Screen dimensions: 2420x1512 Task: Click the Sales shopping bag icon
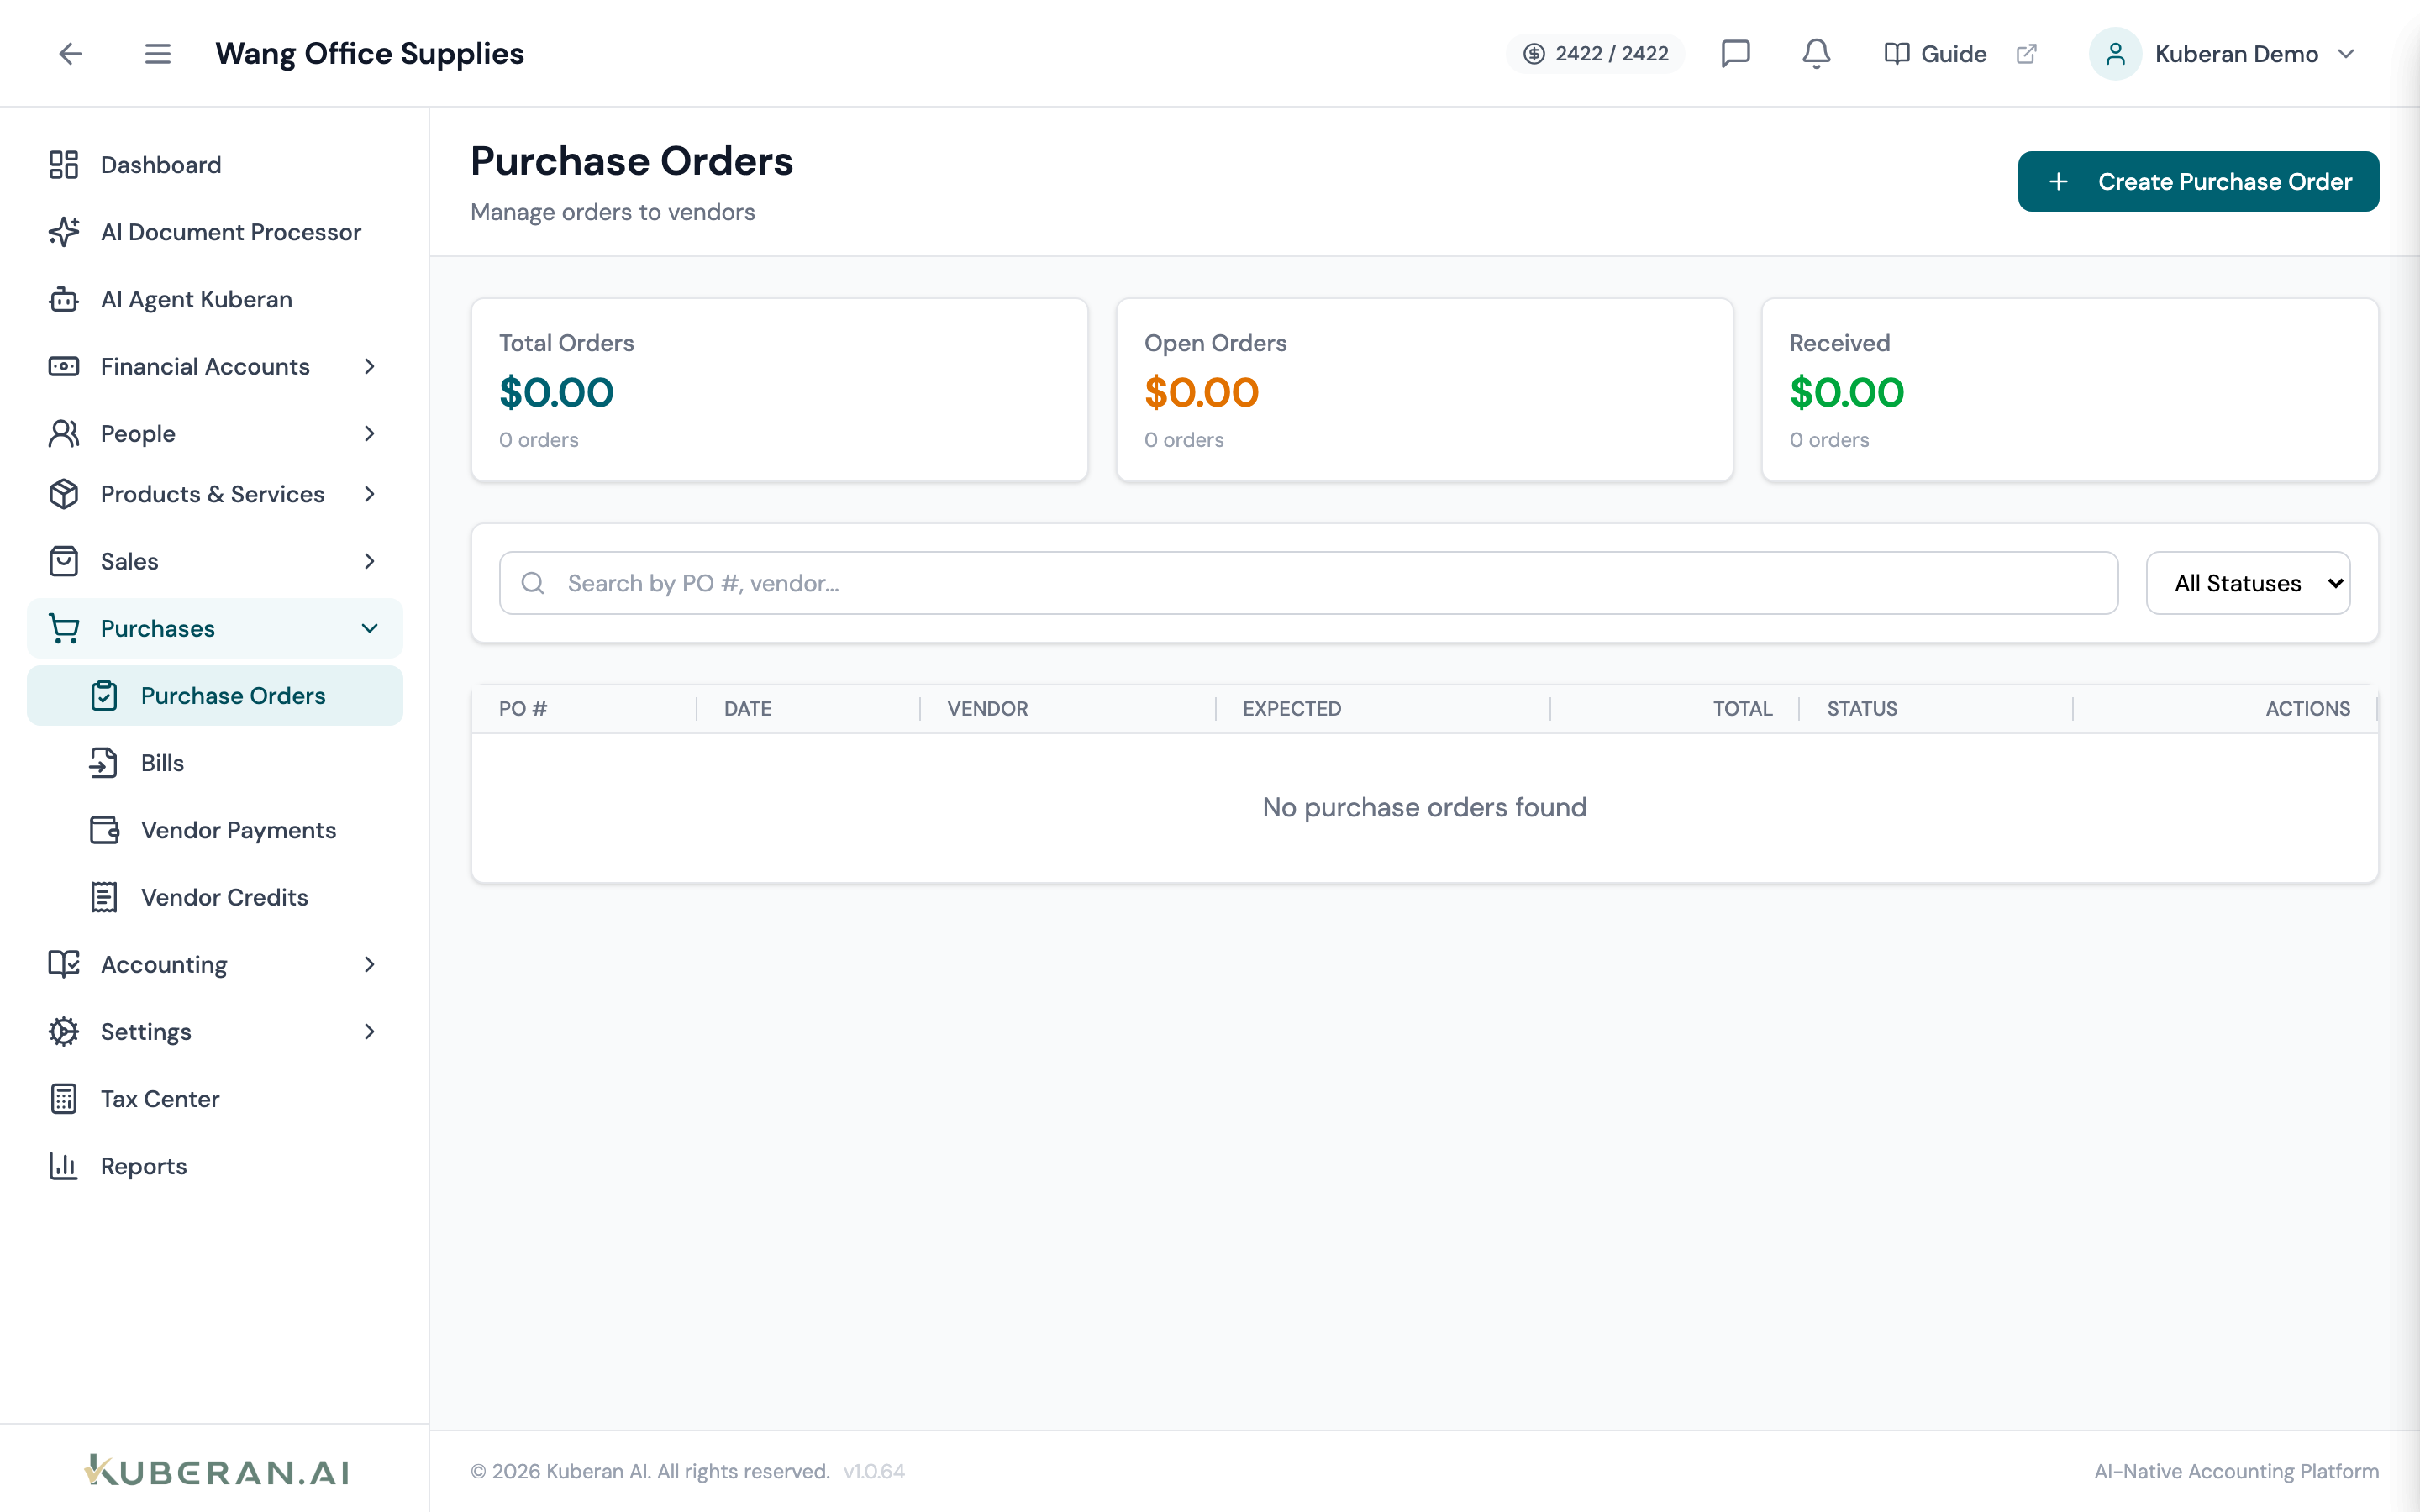click(63, 561)
